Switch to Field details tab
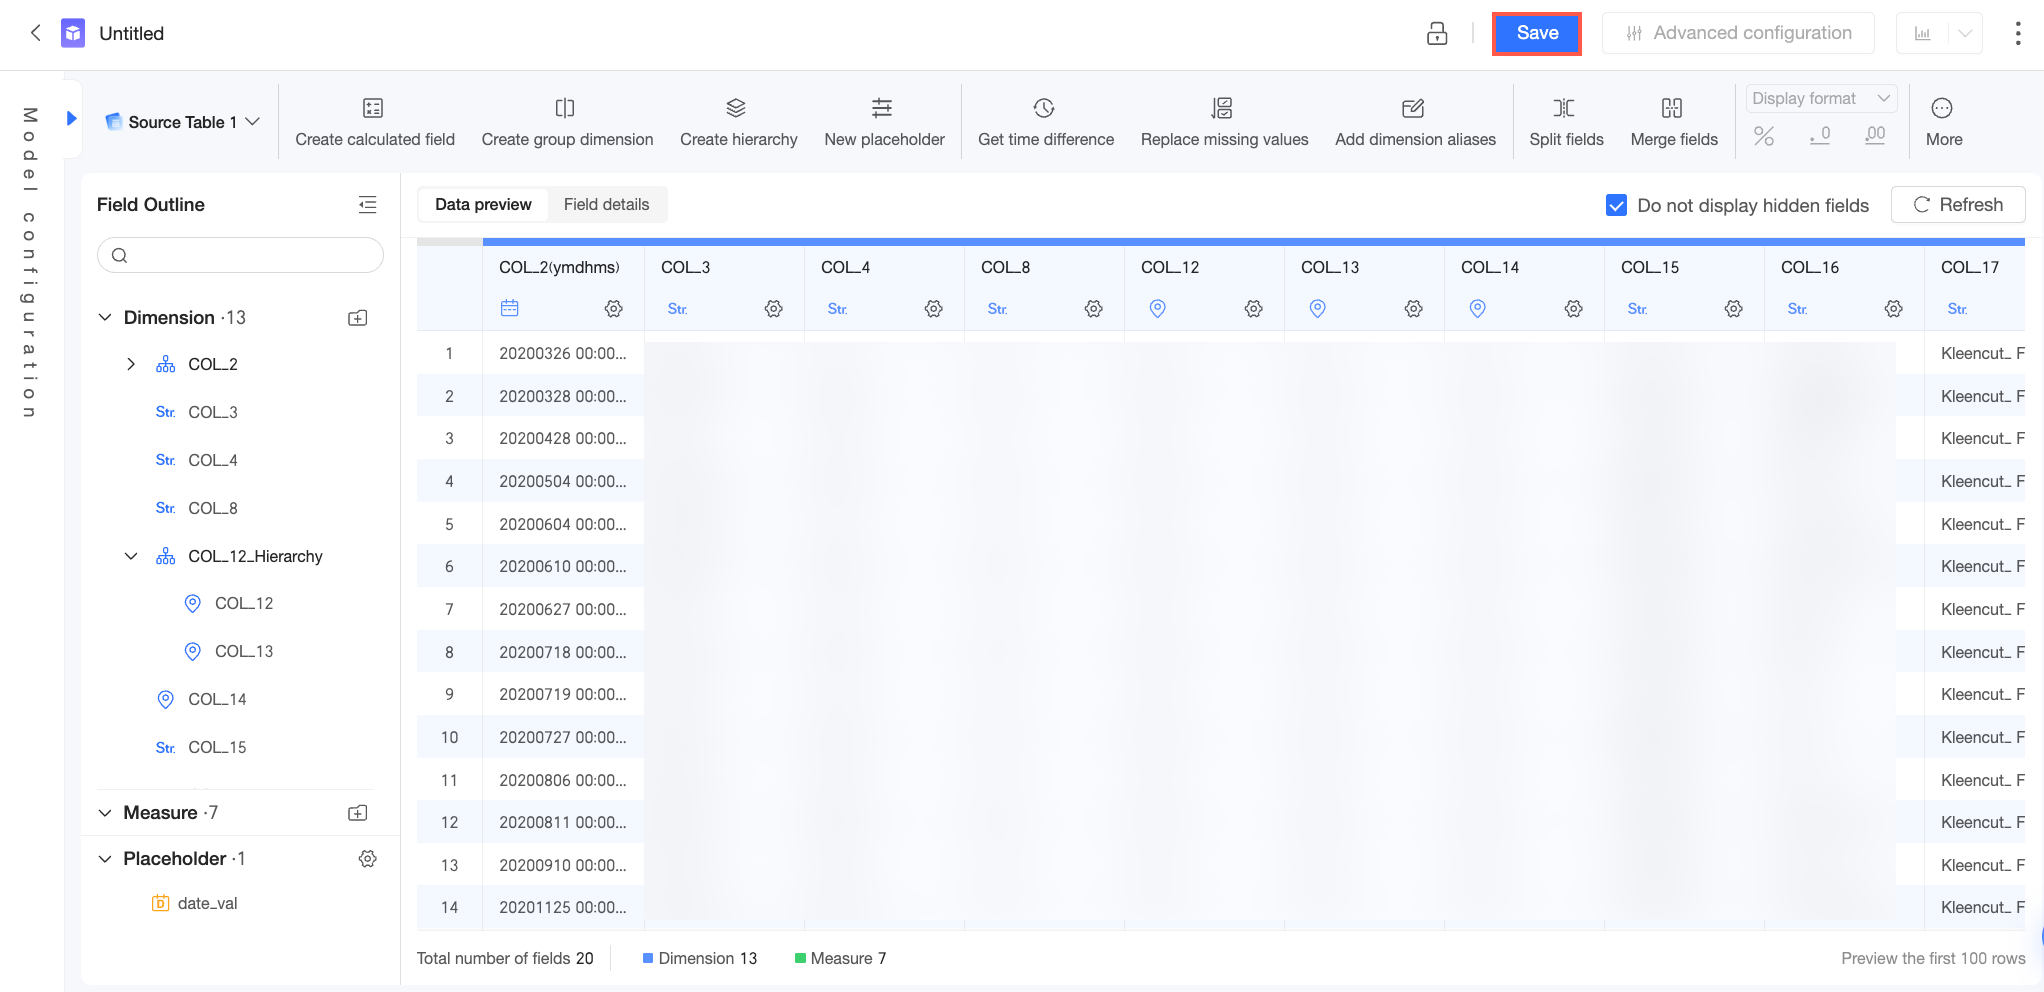This screenshot has height=992, width=2044. click(606, 204)
